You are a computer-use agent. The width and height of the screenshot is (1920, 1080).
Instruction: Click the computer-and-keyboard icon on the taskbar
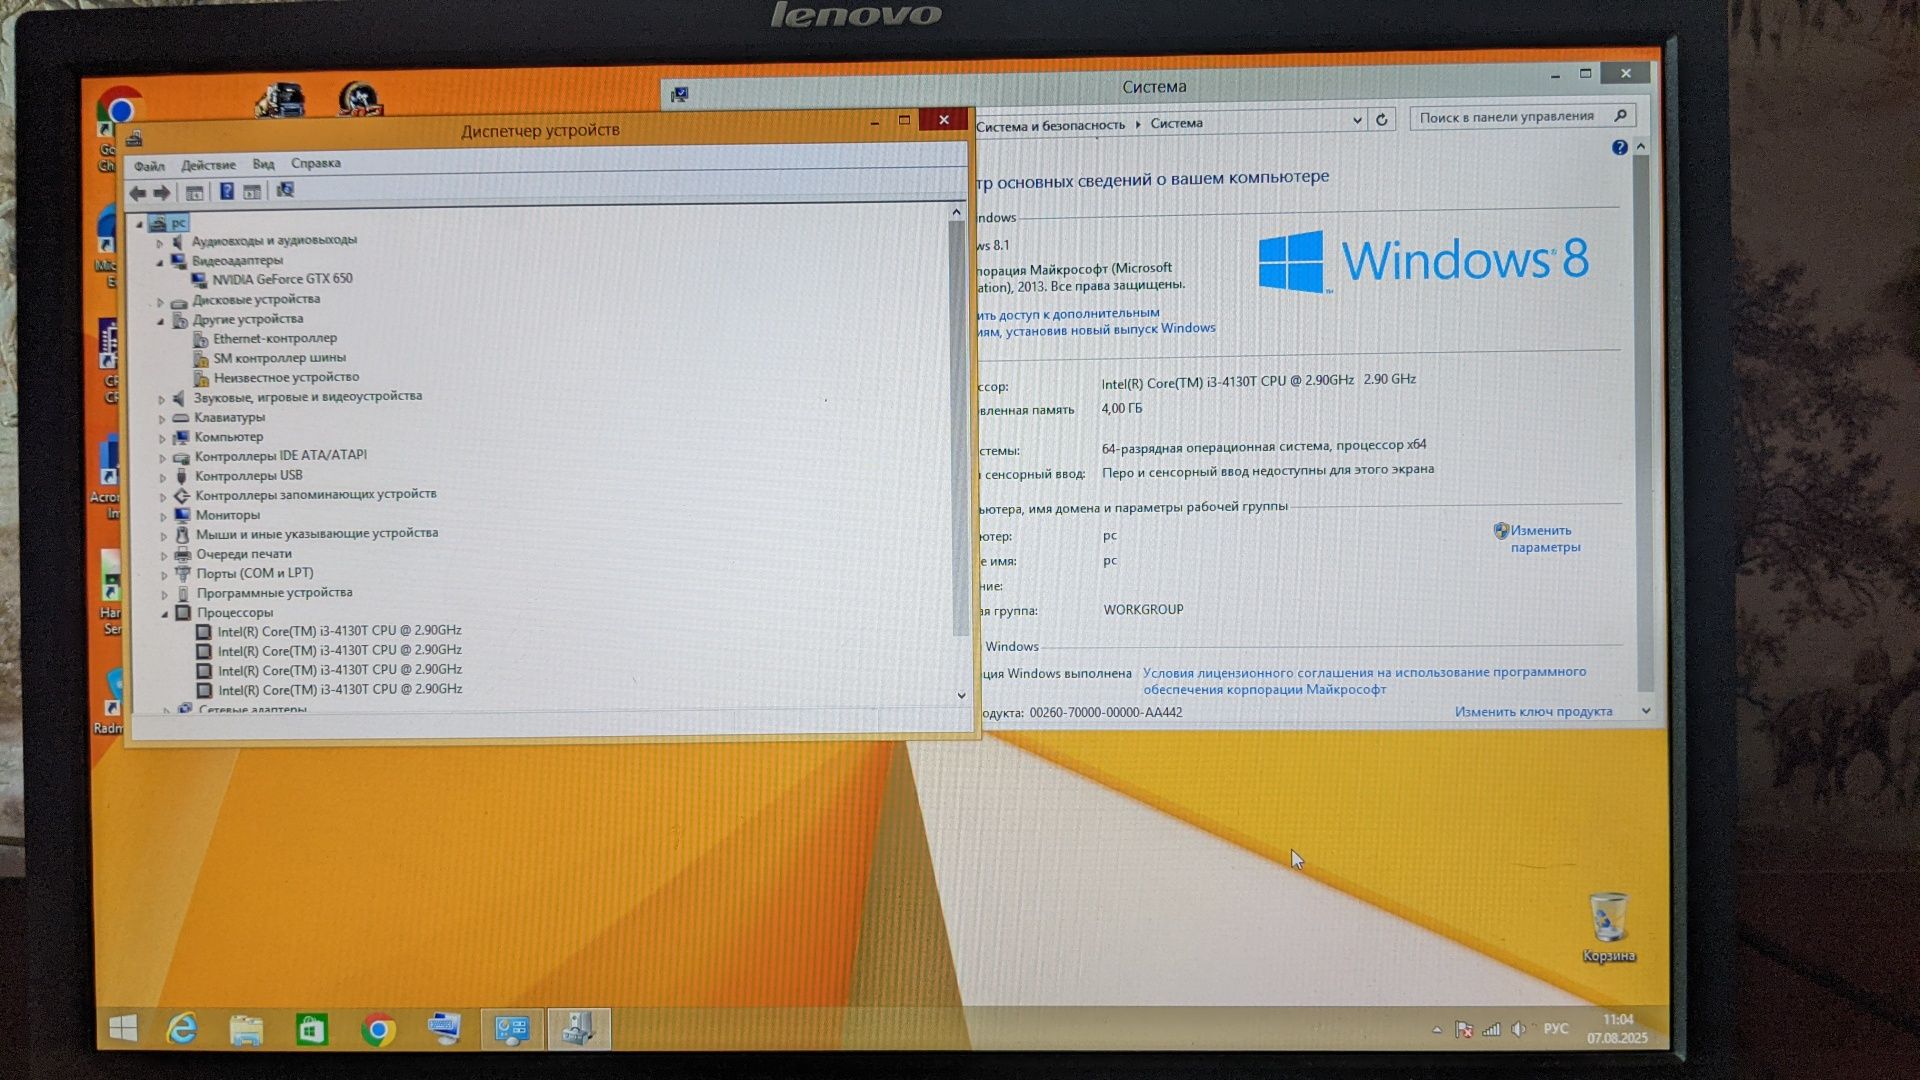[444, 1028]
